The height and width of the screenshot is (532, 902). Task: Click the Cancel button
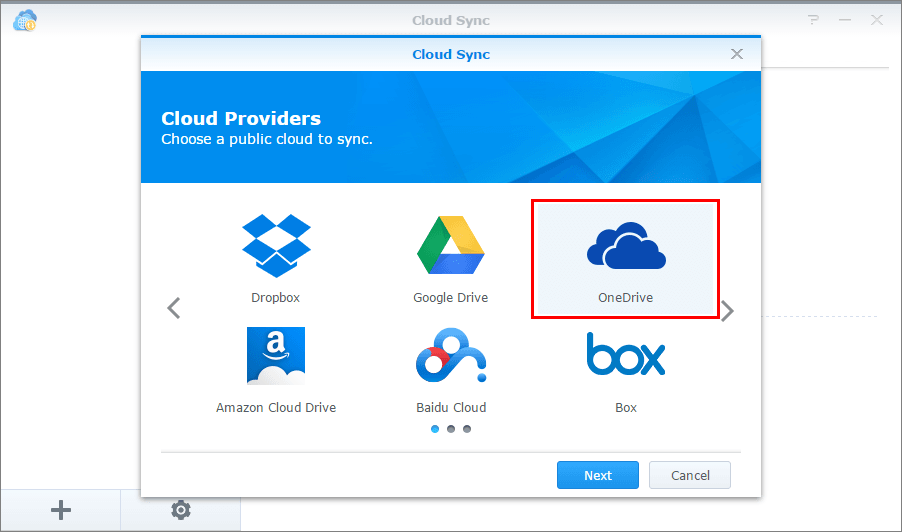pos(690,475)
